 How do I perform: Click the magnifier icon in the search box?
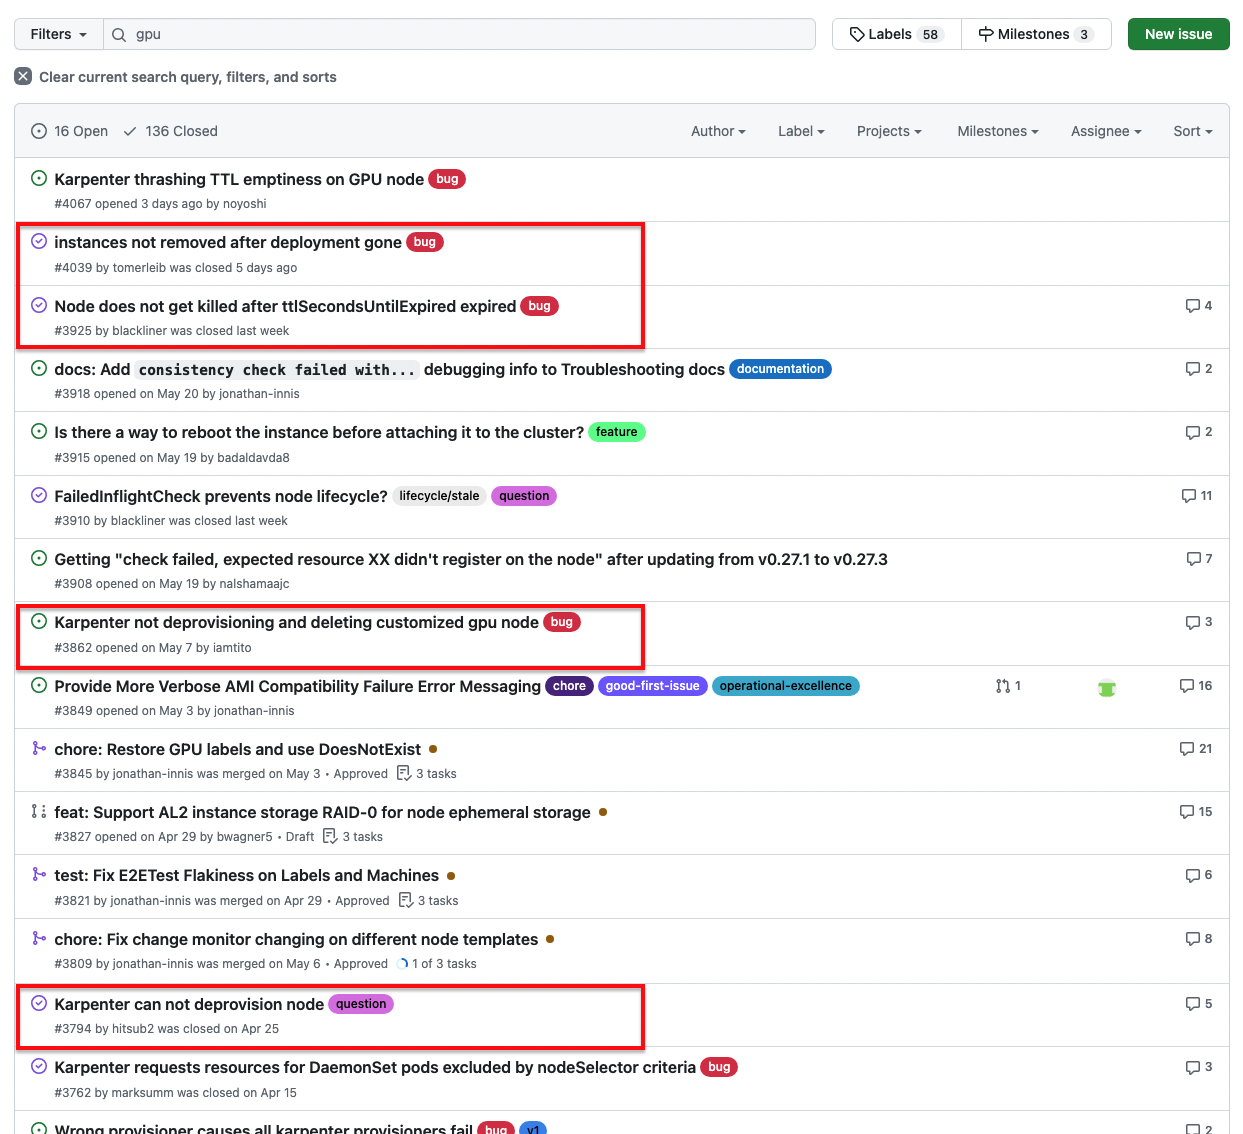(x=119, y=35)
